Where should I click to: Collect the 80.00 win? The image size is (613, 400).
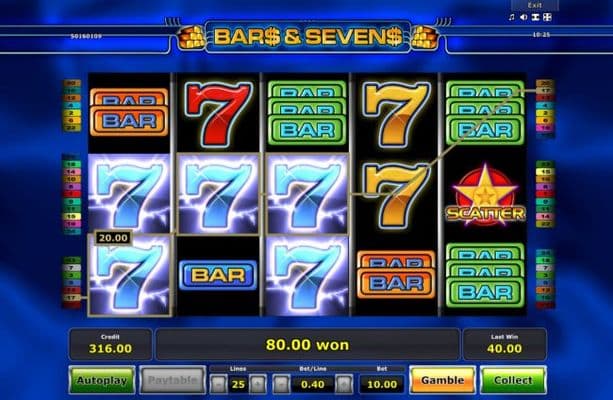(513, 380)
